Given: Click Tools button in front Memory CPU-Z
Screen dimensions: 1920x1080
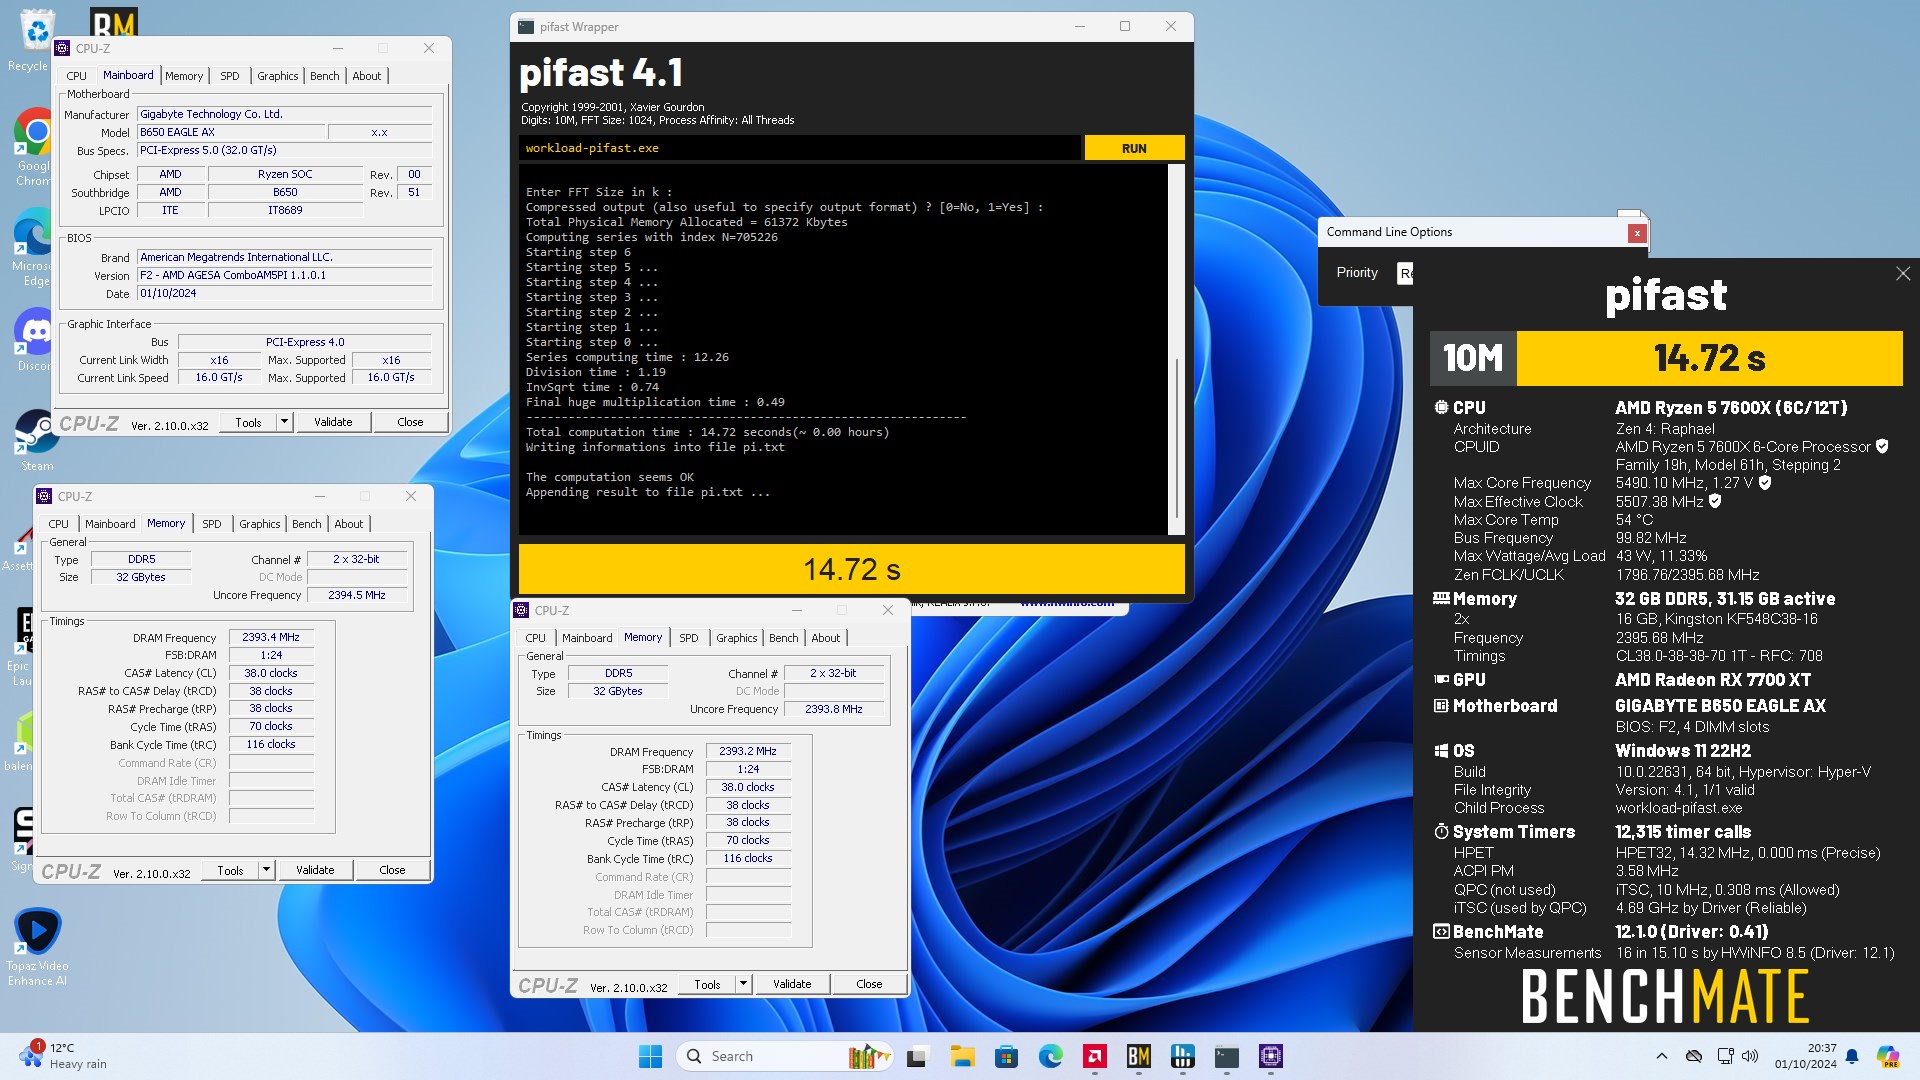Looking at the screenshot, I should pyautogui.click(x=707, y=984).
